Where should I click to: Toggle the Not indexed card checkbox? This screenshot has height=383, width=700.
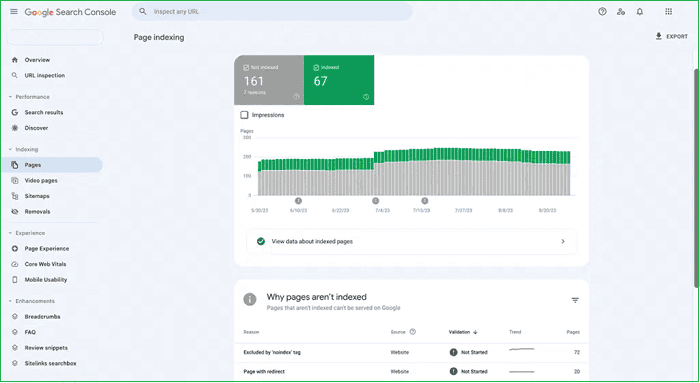[246, 67]
